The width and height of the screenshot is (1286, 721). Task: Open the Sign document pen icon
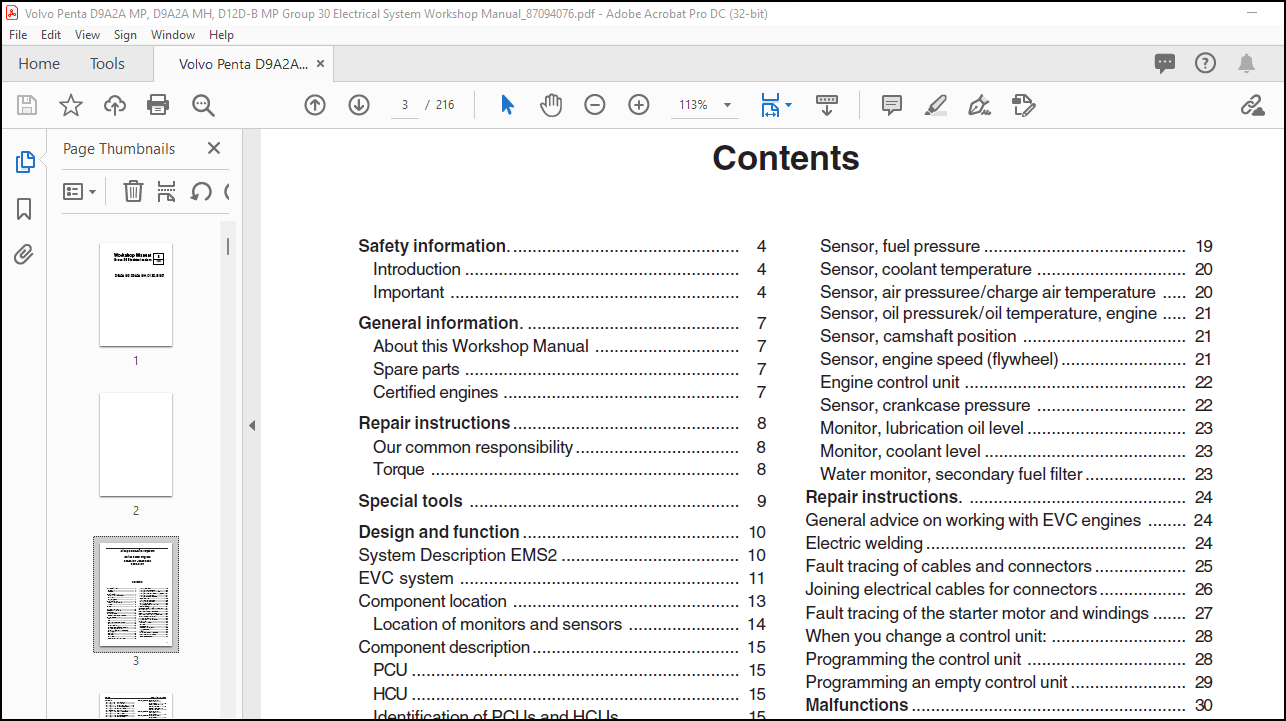980,105
